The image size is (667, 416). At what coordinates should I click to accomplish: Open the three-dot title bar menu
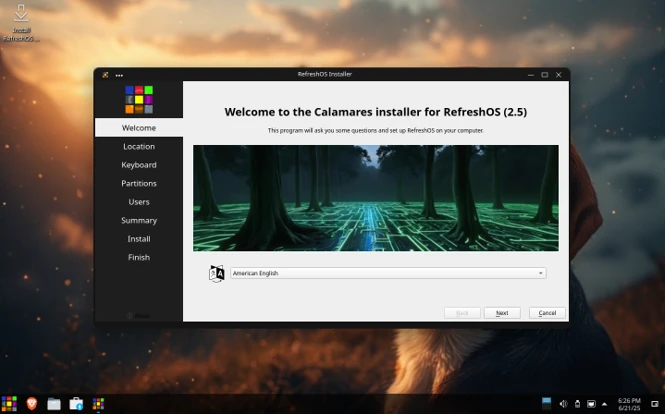click(119, 75)
